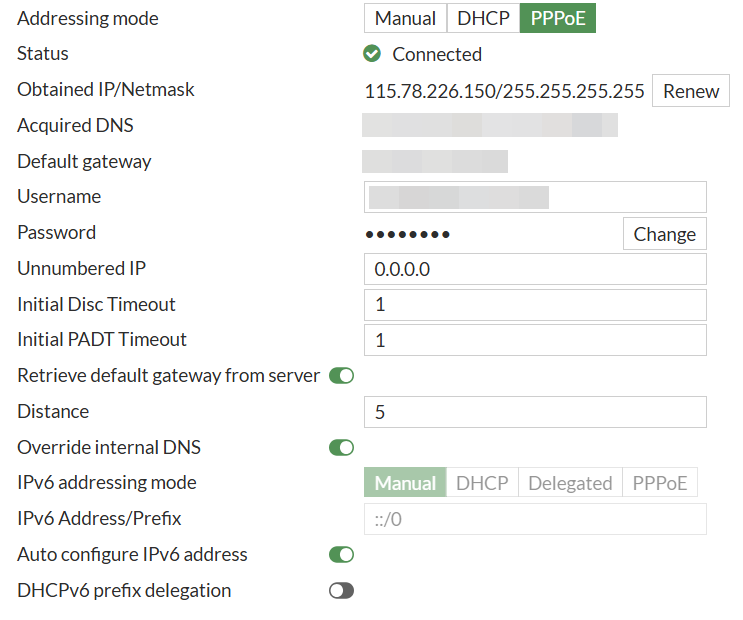Click the IPv6 Address/Prefix field
The image size is (743, 620).
[x=535, y=519]
